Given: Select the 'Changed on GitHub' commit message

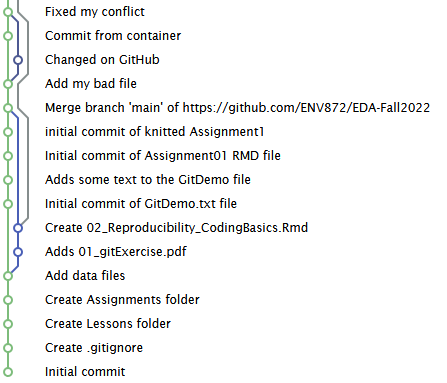Looking at the screenshot, I should [x=102, y=60].
